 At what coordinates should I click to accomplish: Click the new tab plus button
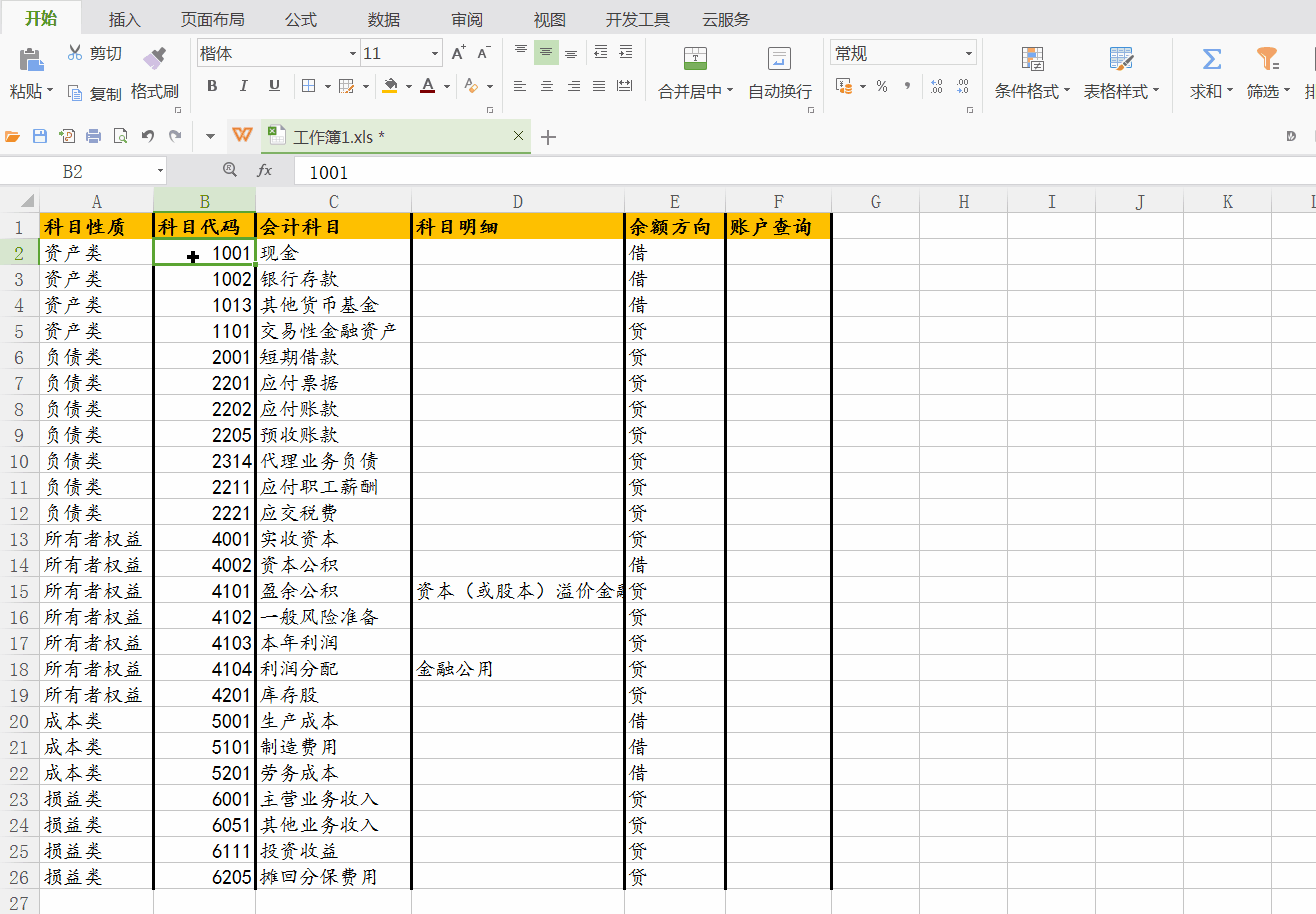tap(548, 137)
